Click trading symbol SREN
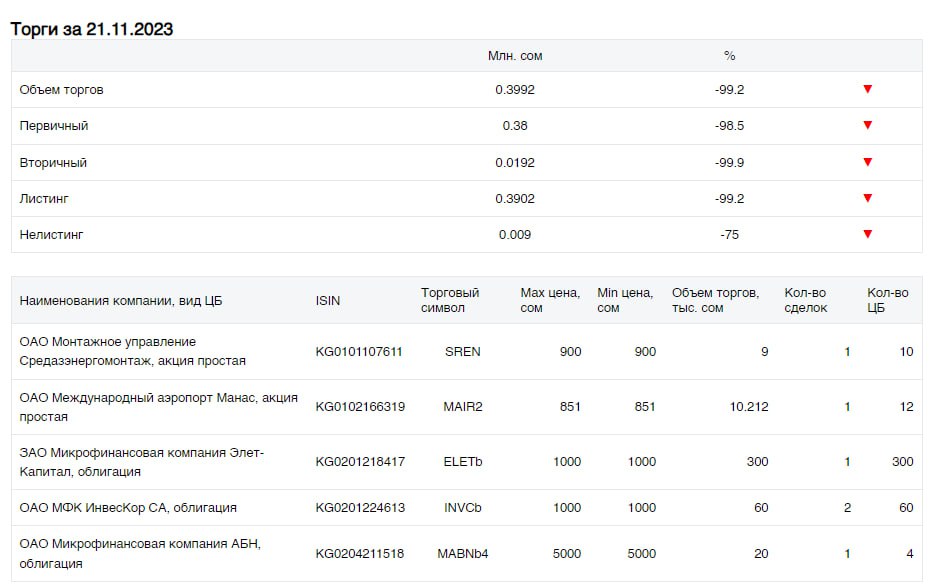937x586 pixels. tap(463, 351)
